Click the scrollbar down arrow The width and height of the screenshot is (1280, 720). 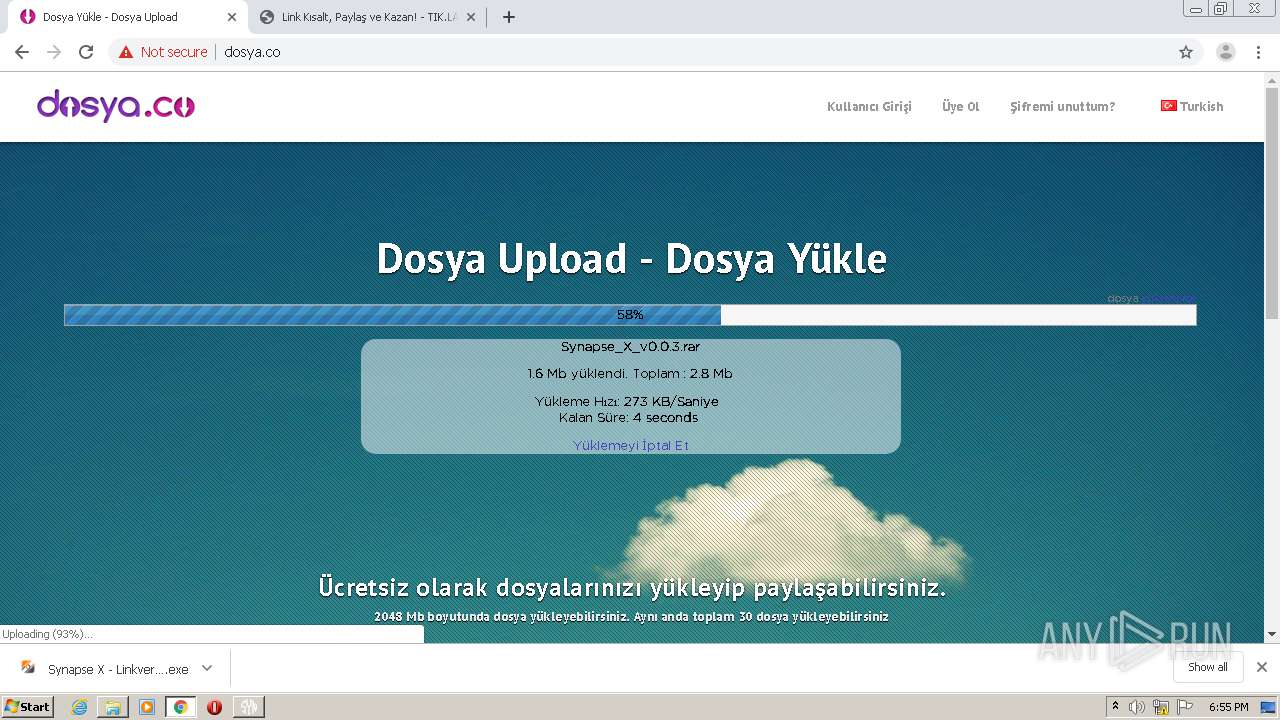(x=1272, y=634)
